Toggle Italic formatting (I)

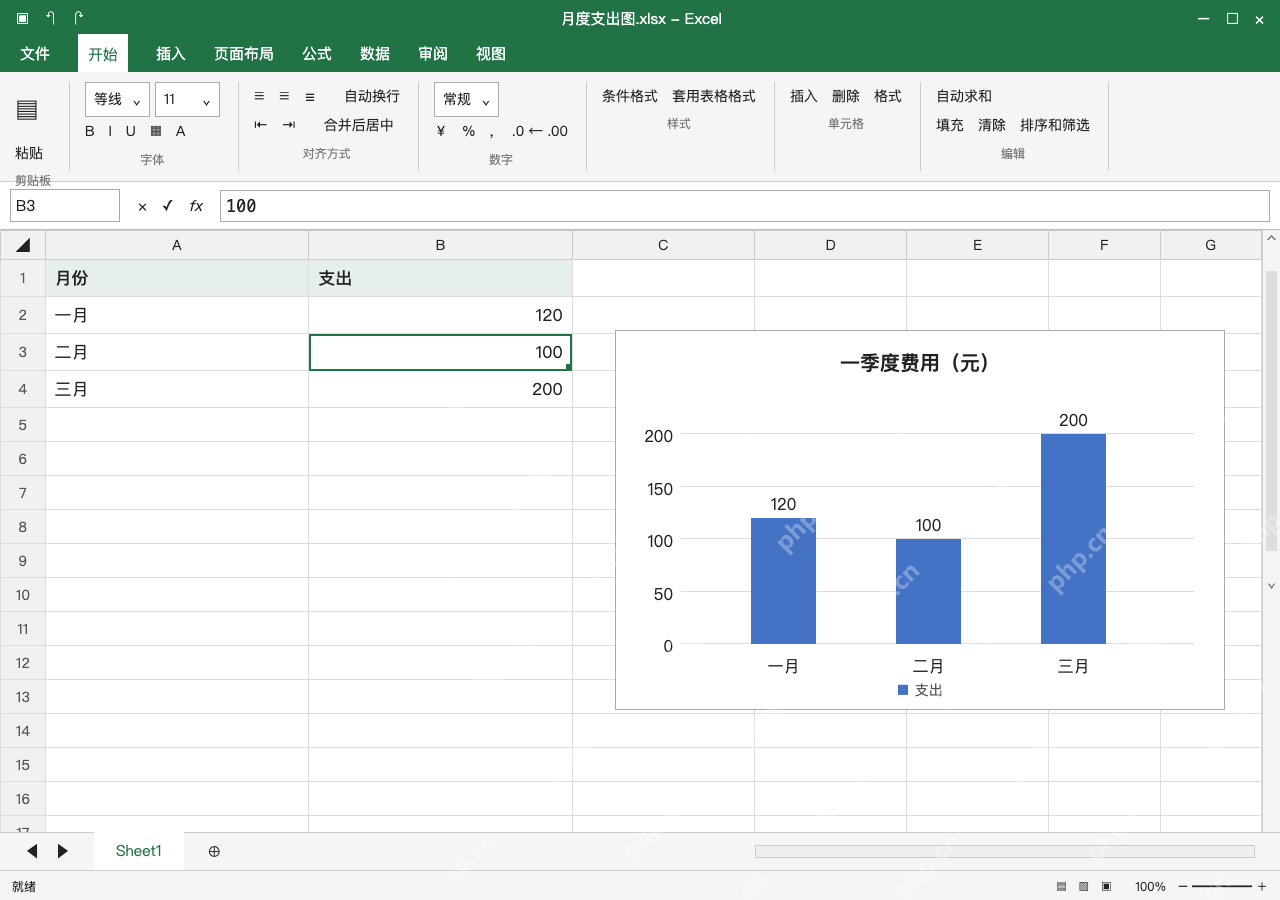click(111, 131)
